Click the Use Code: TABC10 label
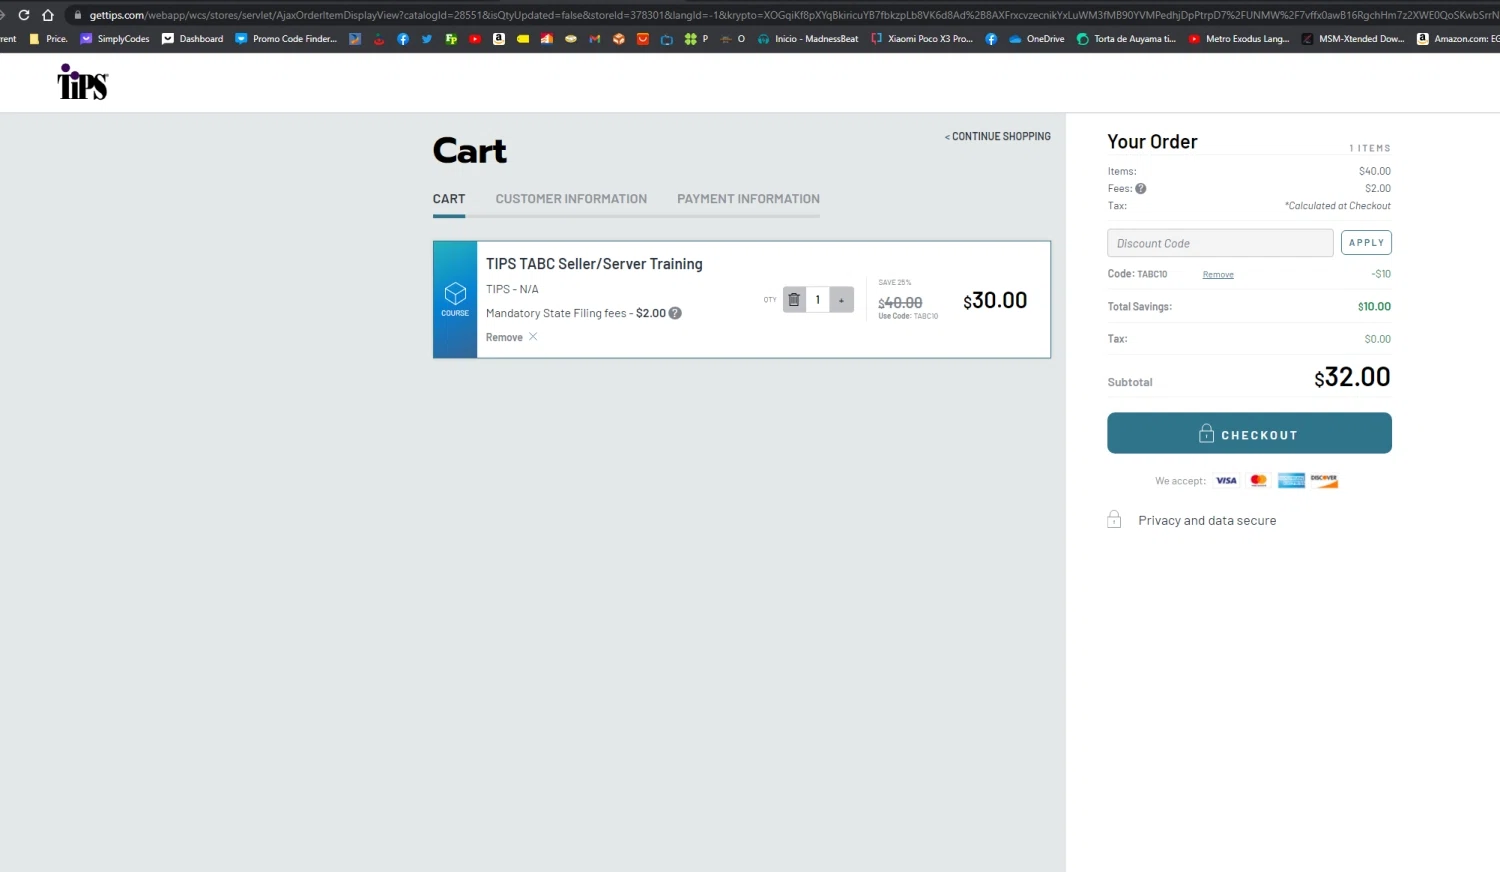Viewport: 1500px width, 872px height. pos(908,316)
